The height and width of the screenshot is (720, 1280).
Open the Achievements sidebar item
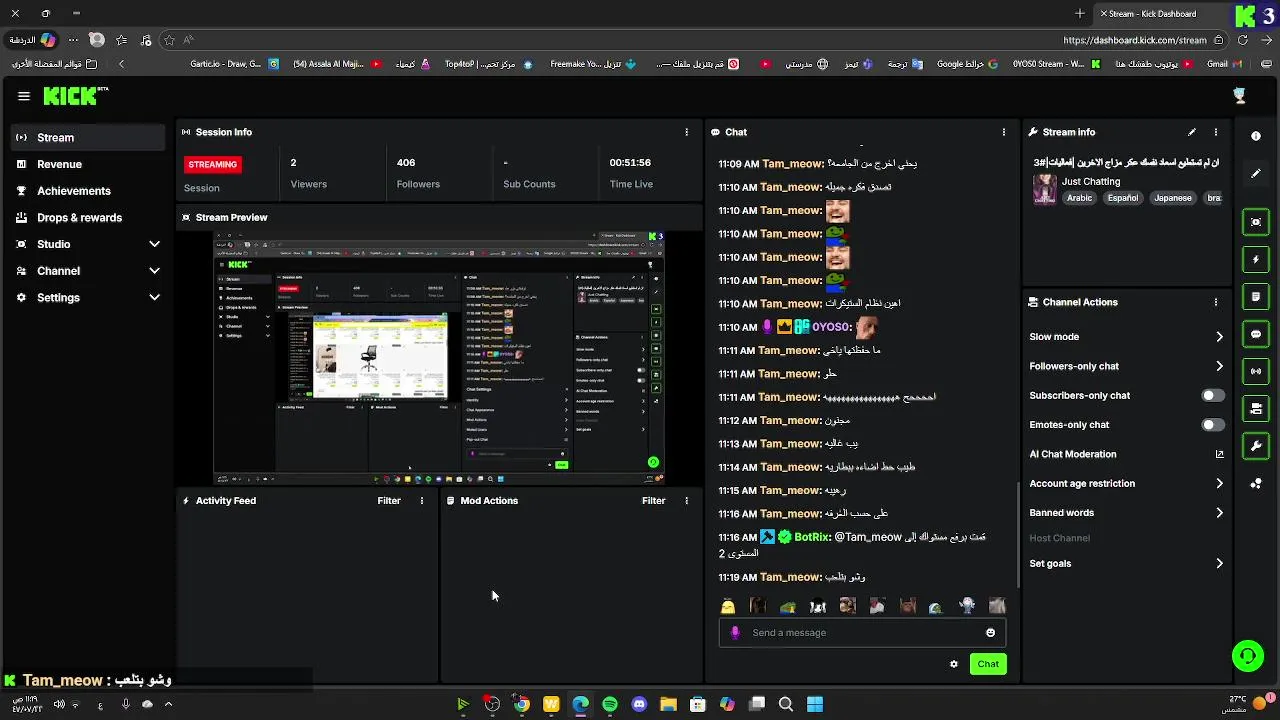pos(88,191)
